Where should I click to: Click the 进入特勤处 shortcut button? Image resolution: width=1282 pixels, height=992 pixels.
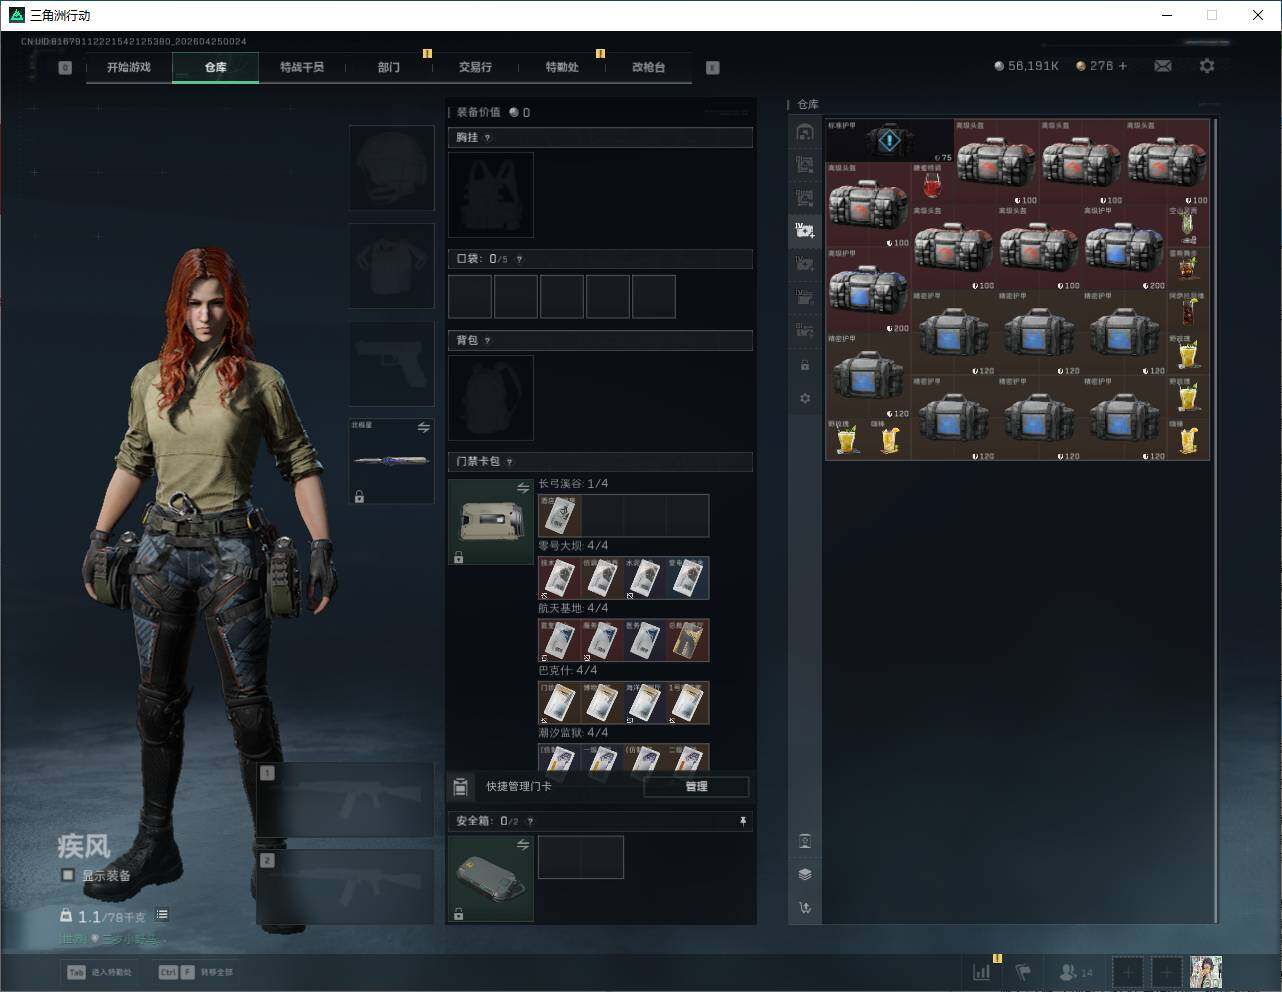(x=100, y=972)
